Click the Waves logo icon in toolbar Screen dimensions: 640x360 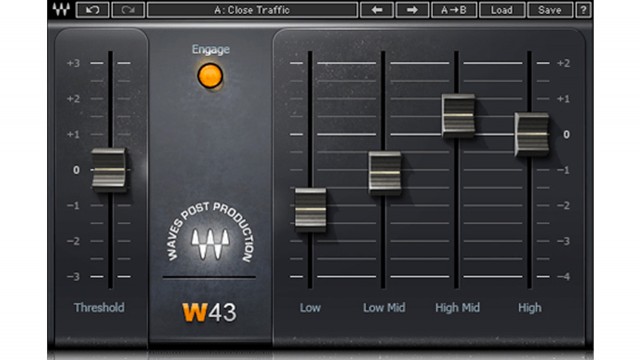[62, 9]
